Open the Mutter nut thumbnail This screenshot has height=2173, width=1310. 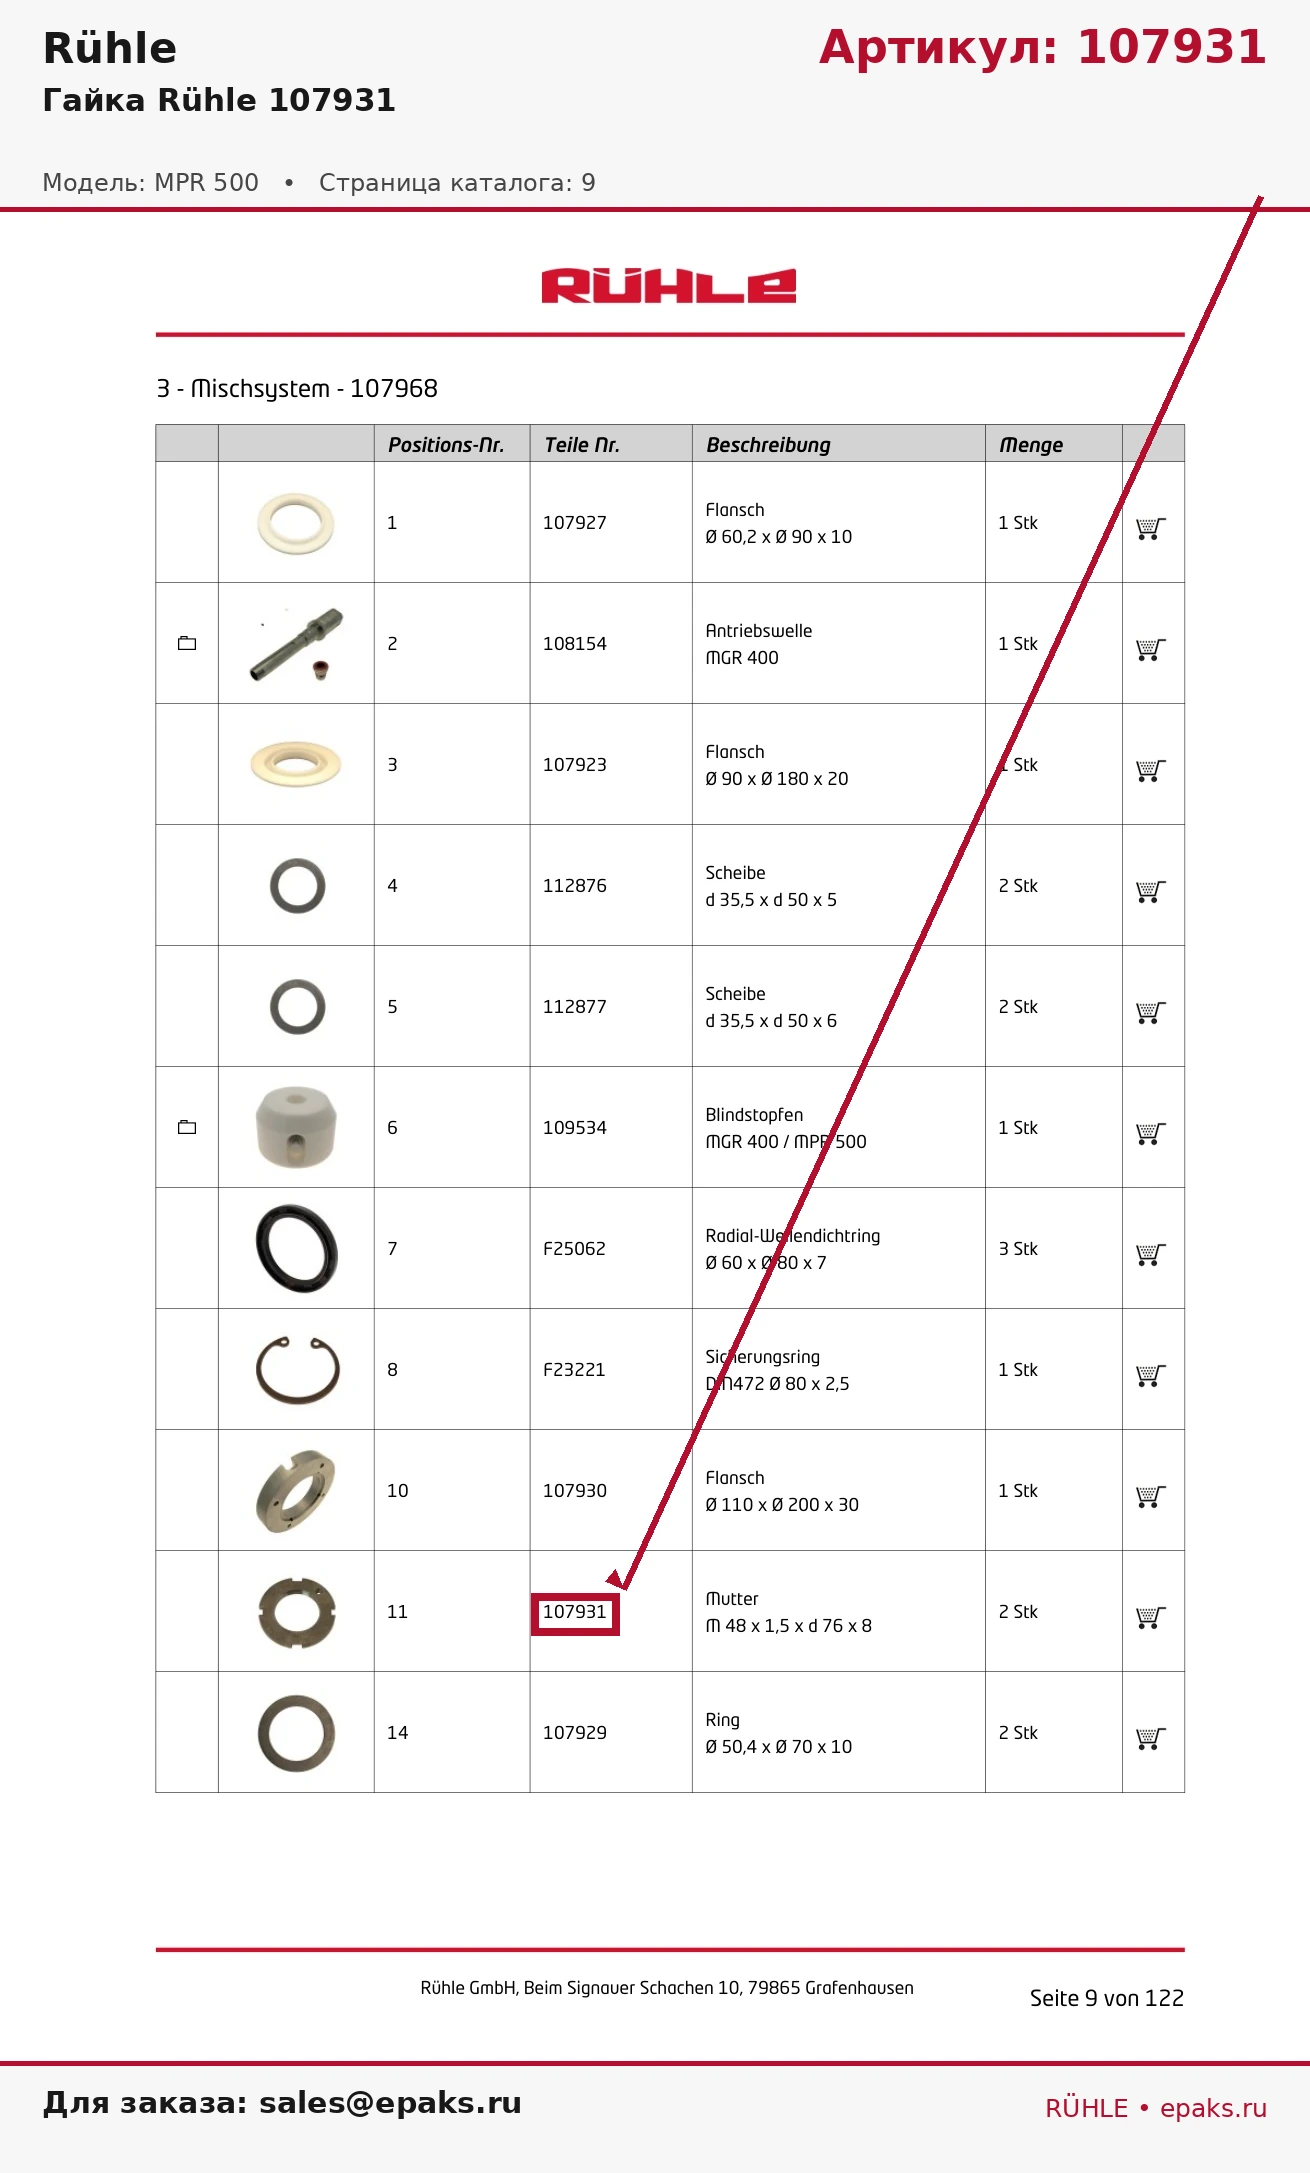point(296,1612)
